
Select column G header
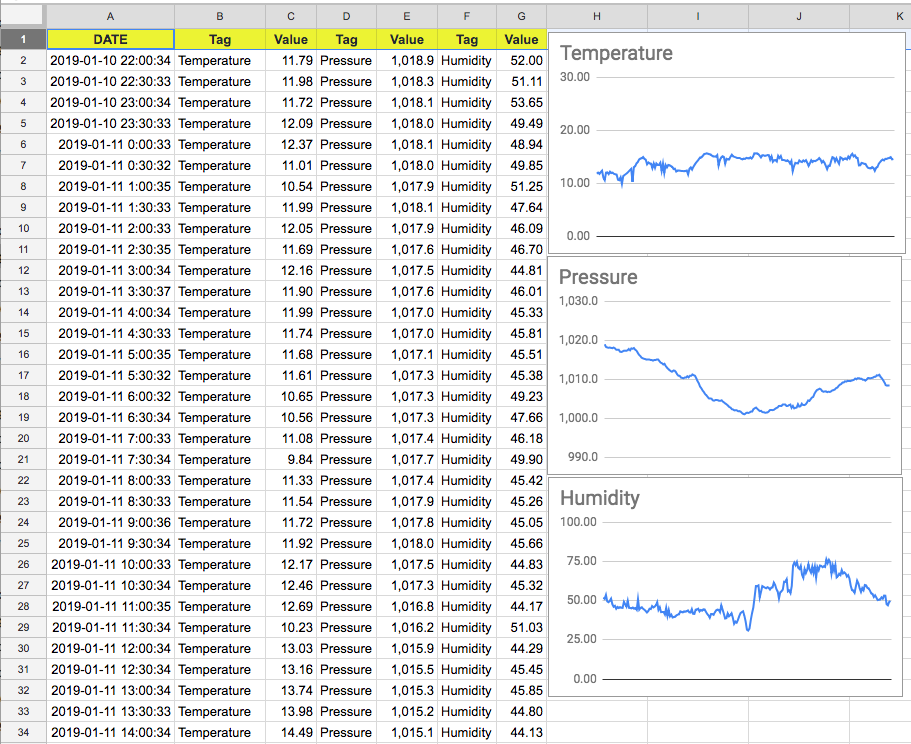tap(521, 16)
